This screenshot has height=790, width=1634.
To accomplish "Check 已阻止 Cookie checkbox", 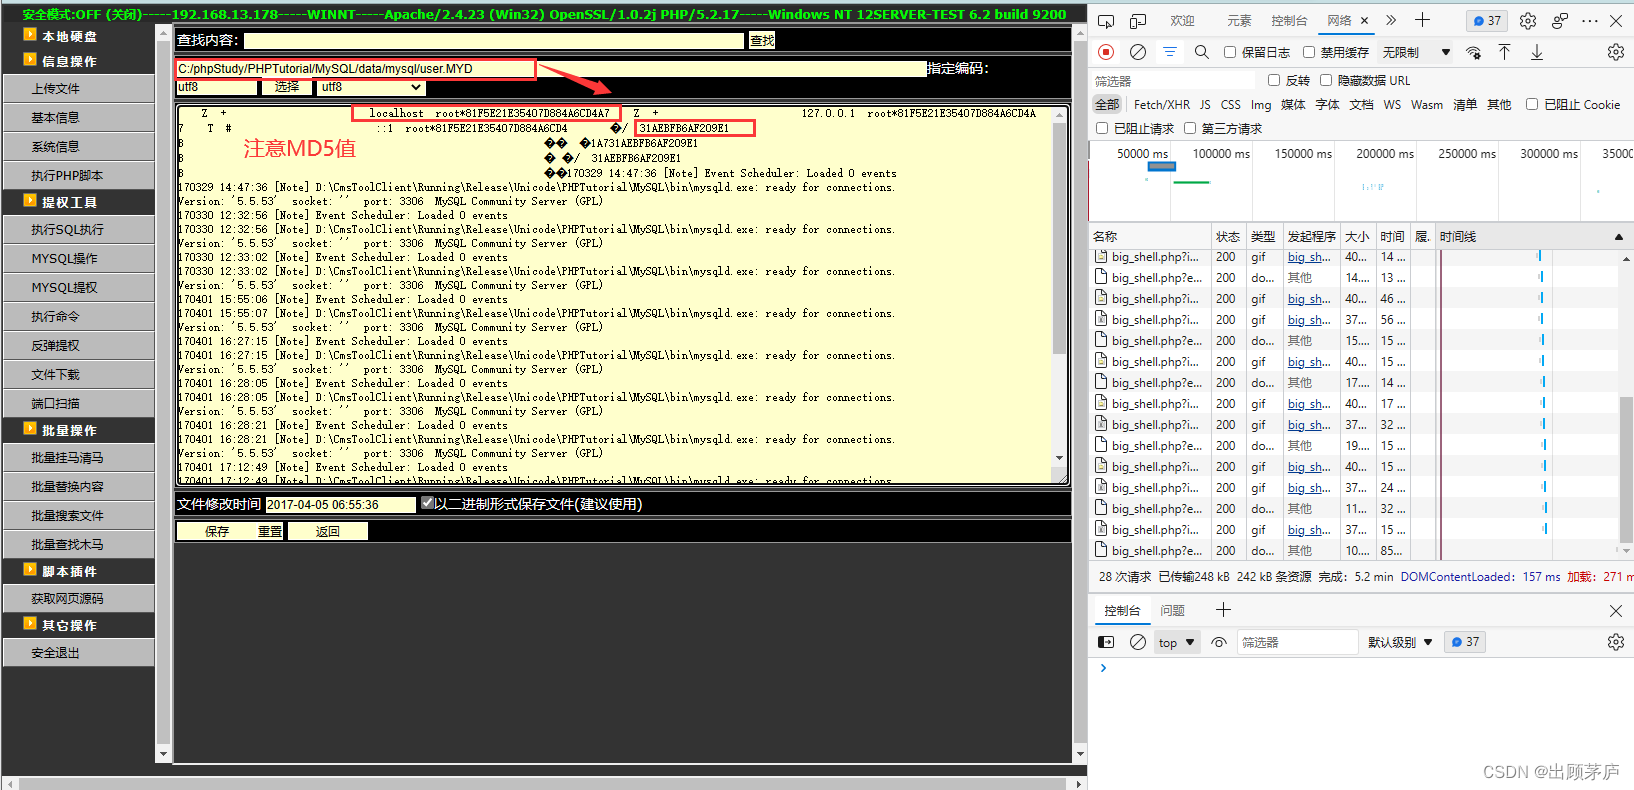I will tap(1532, 104).
